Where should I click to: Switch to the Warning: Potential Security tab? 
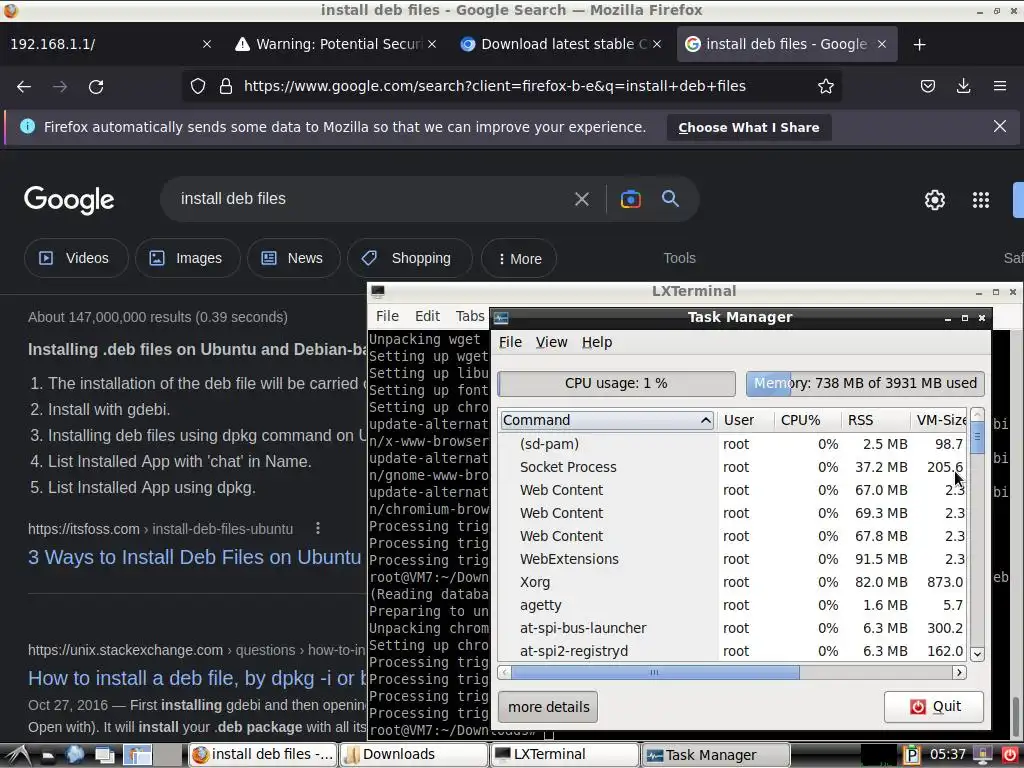(335, 44)
